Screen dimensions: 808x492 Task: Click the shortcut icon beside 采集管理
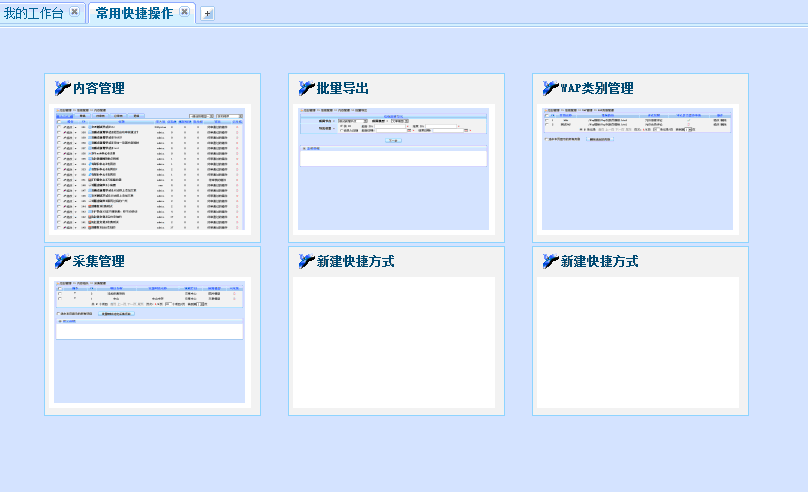[63, 261]
